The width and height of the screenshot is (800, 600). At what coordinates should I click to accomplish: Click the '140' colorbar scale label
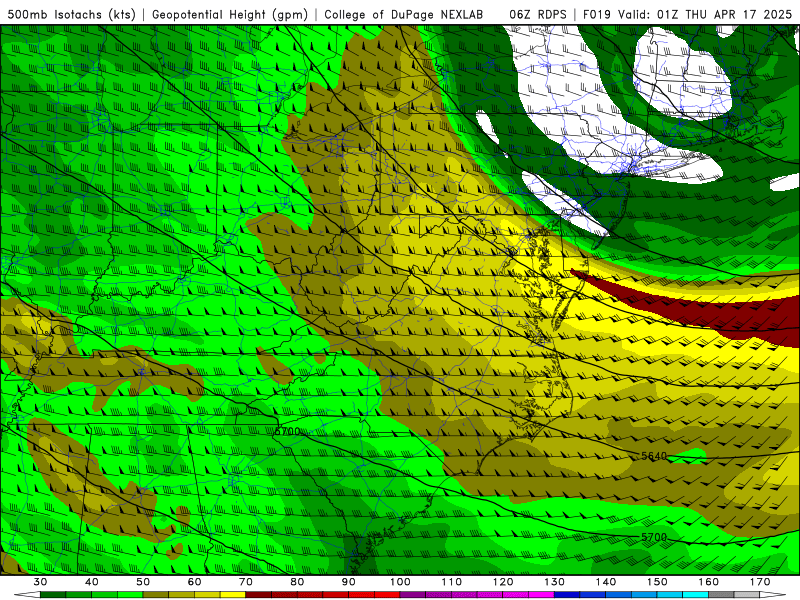click(606, 582)
